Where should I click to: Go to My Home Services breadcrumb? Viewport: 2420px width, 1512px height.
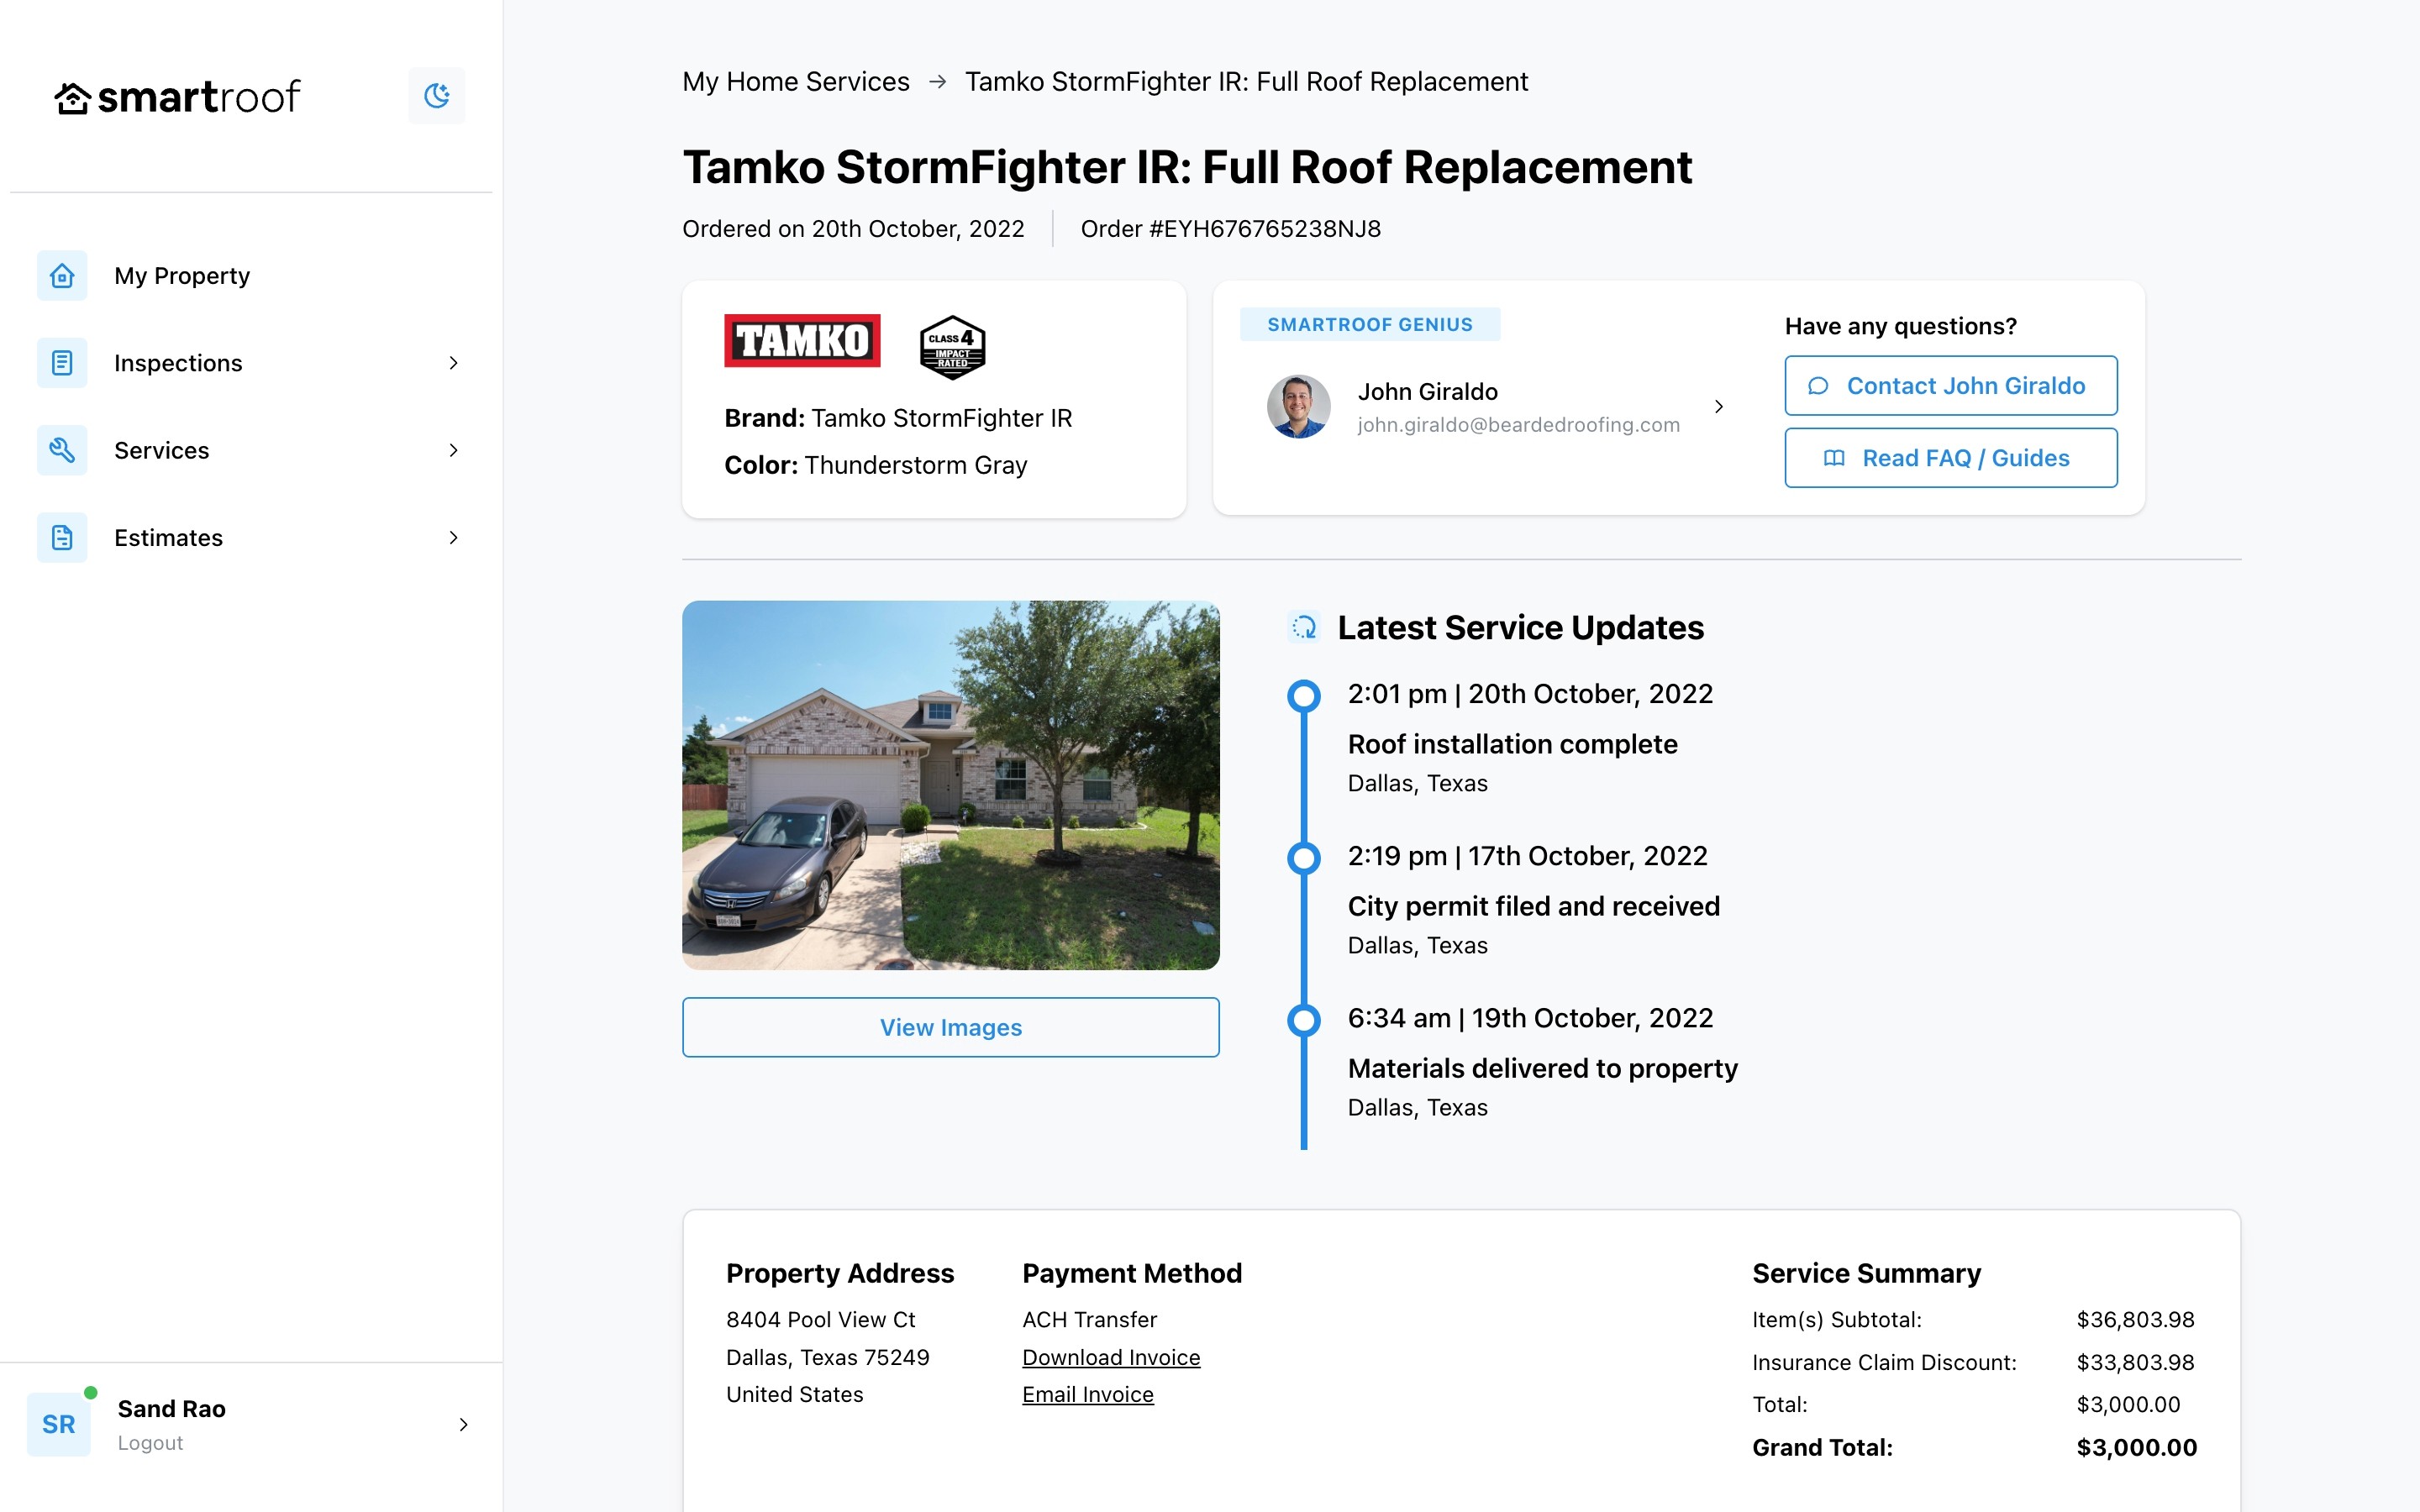click(796, 82)
